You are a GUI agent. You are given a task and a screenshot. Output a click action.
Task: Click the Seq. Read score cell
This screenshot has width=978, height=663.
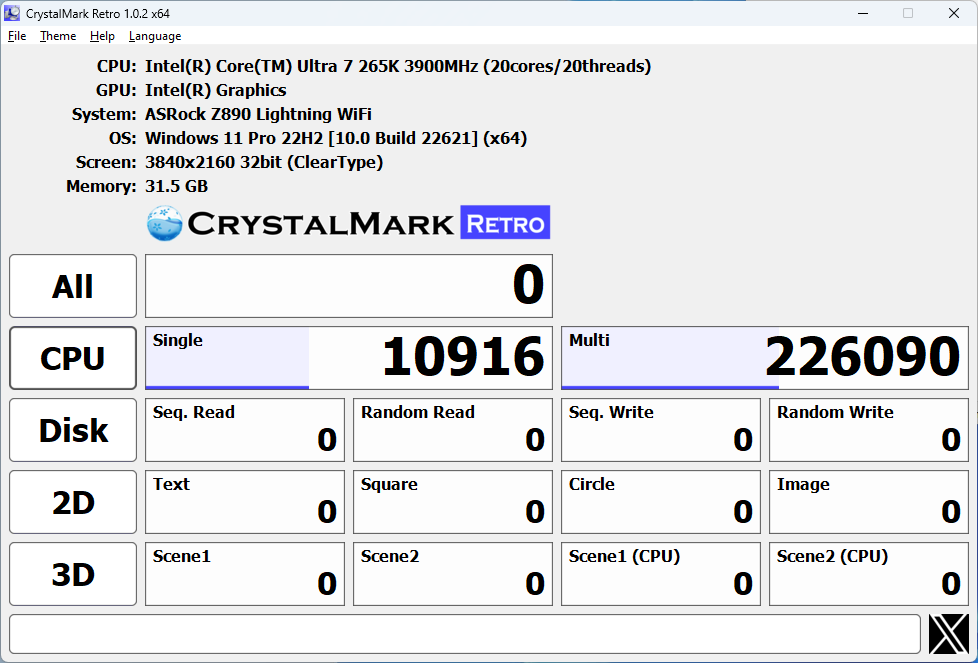click(x=244, y=430)
